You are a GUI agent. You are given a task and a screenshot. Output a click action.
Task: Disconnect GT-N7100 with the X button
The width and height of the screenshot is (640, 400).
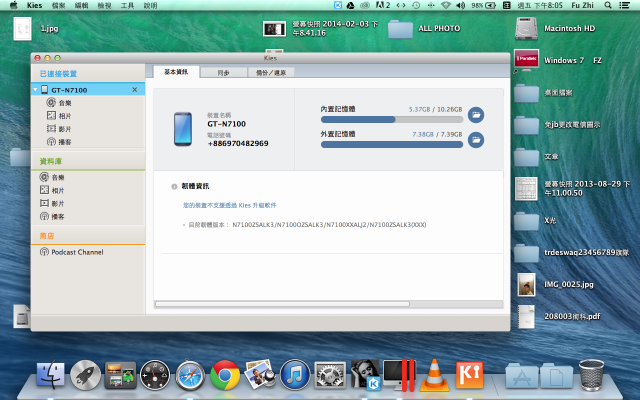coord(135,90)
